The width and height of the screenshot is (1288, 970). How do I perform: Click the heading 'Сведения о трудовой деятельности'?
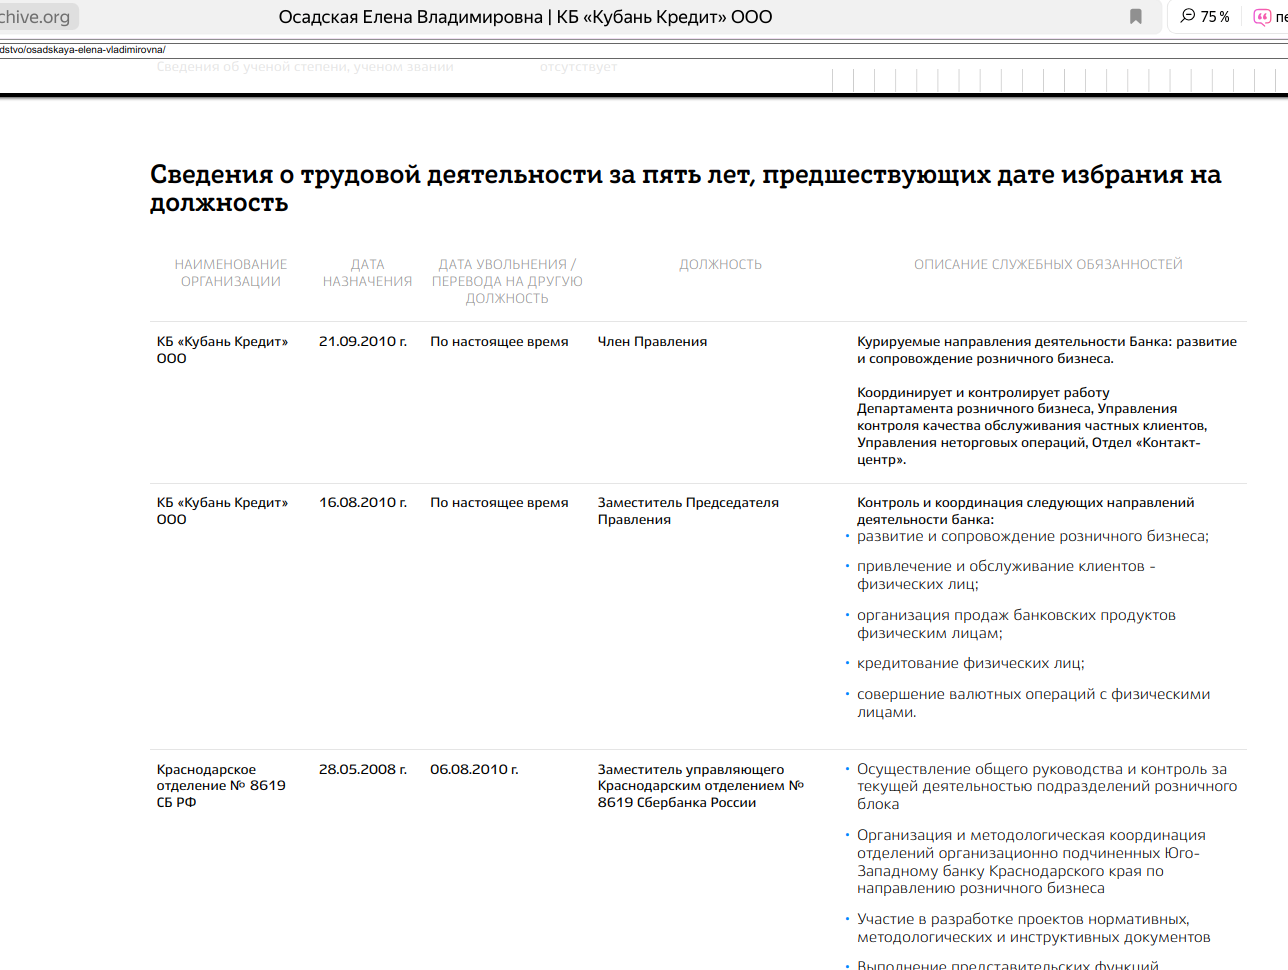point(685,188)
